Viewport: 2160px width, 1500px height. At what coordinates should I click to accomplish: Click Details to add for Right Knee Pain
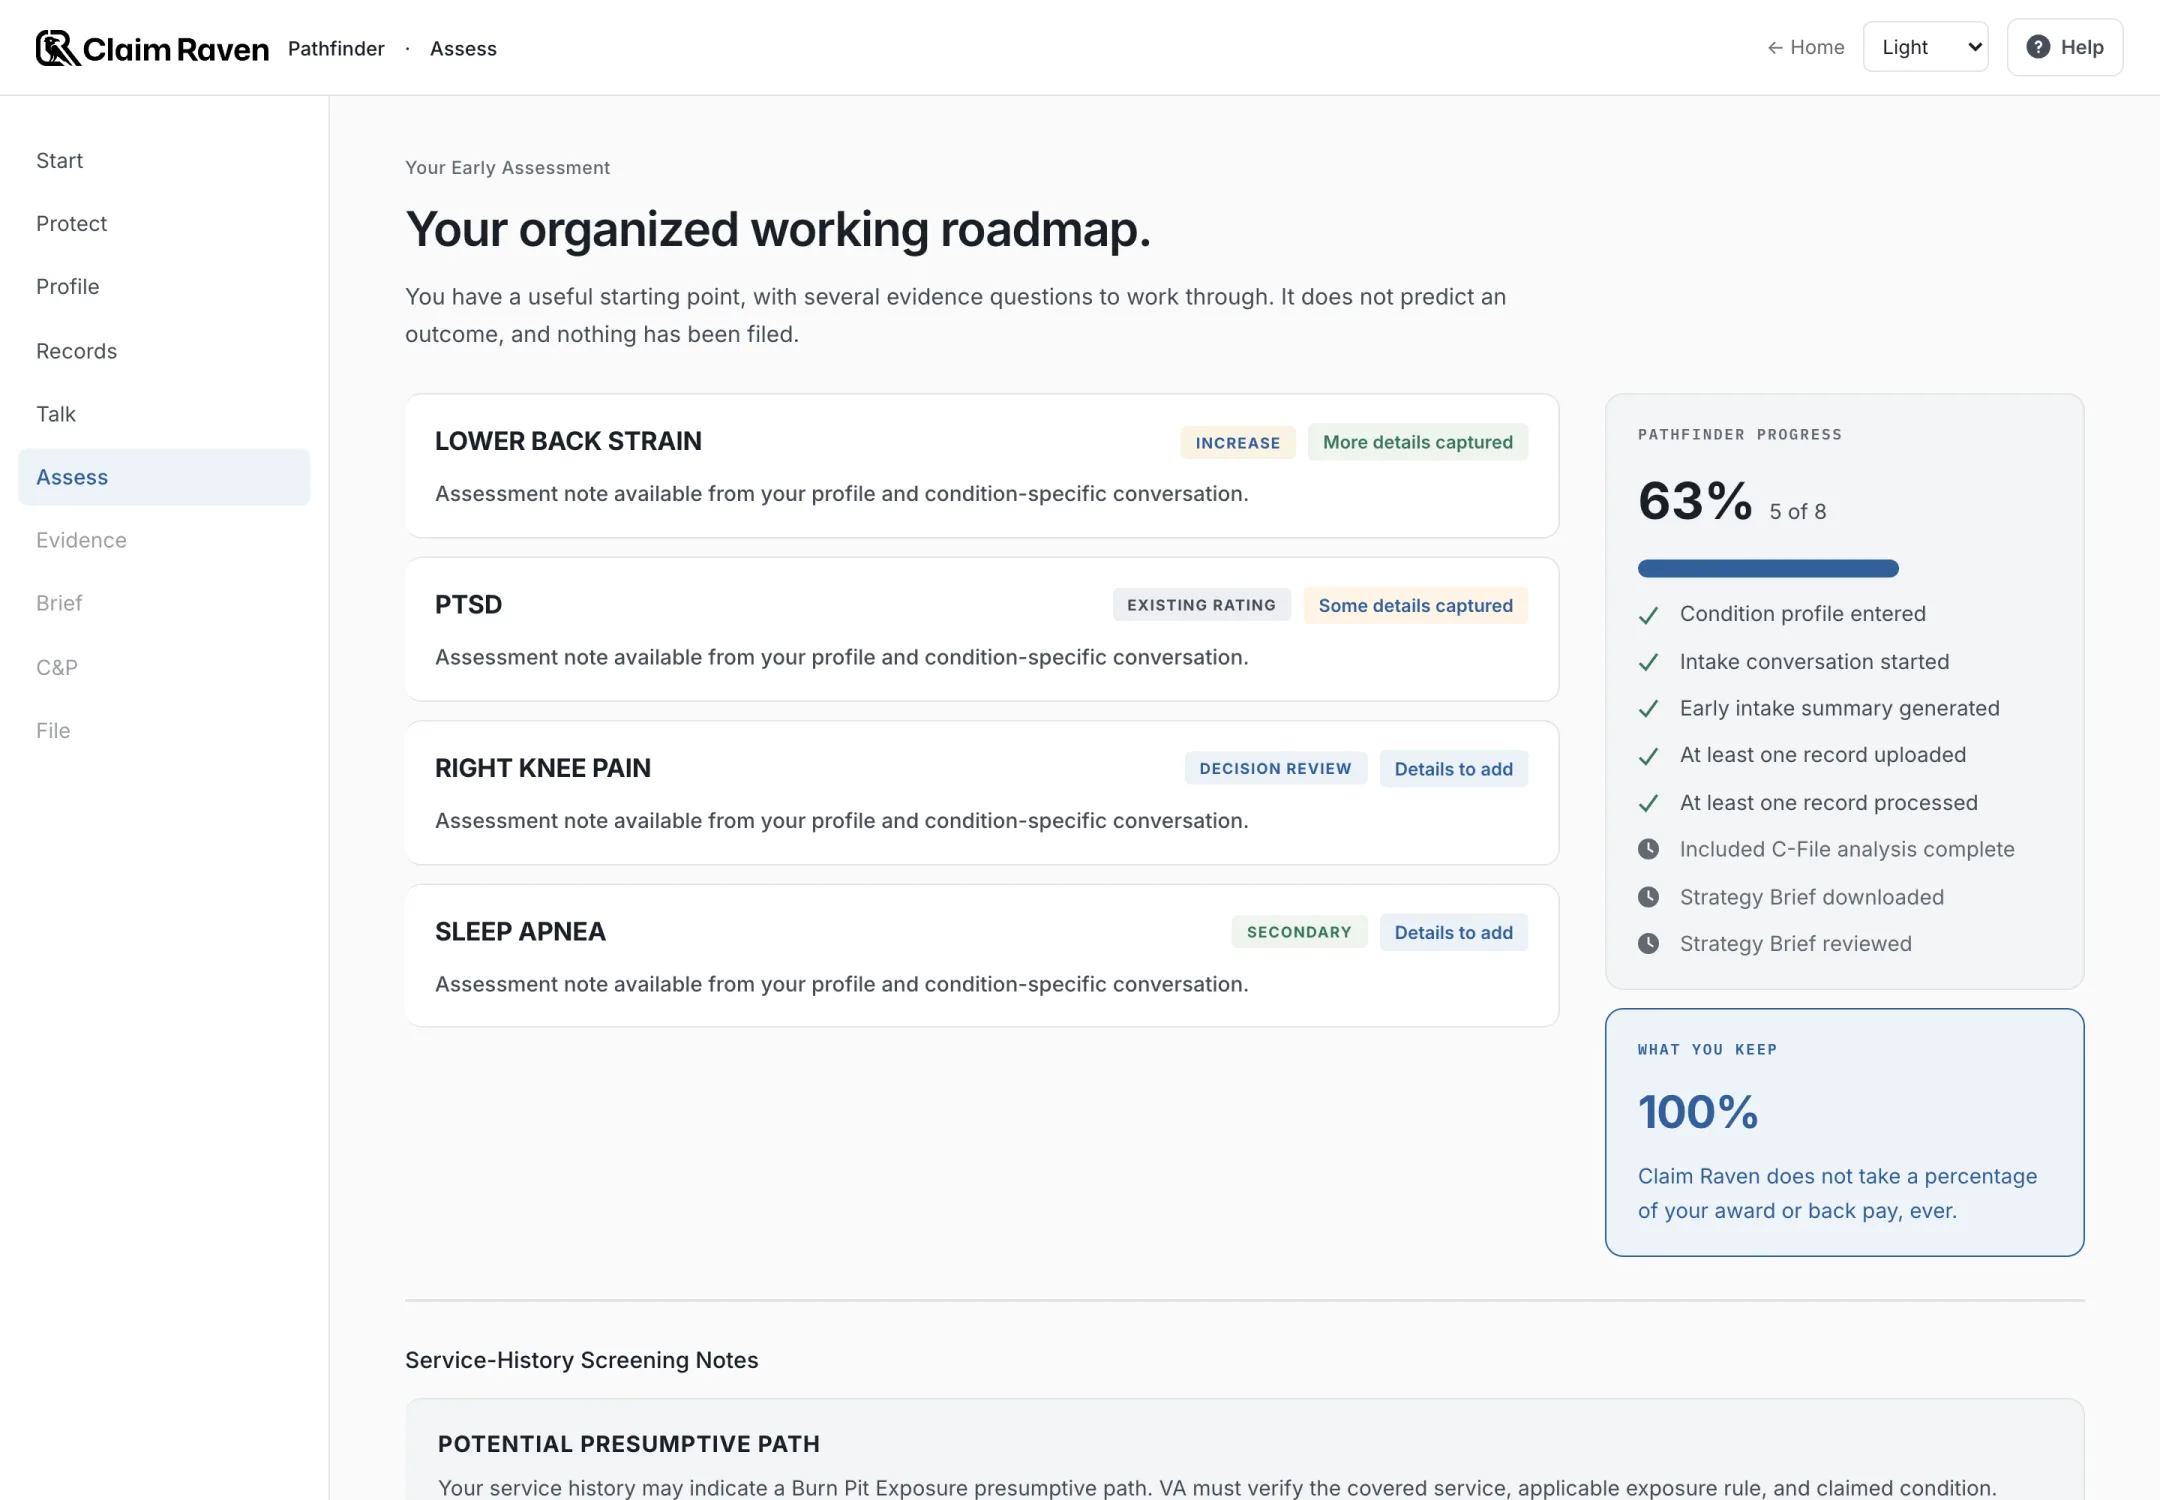pyautogui.click(x=1453, y=769)
